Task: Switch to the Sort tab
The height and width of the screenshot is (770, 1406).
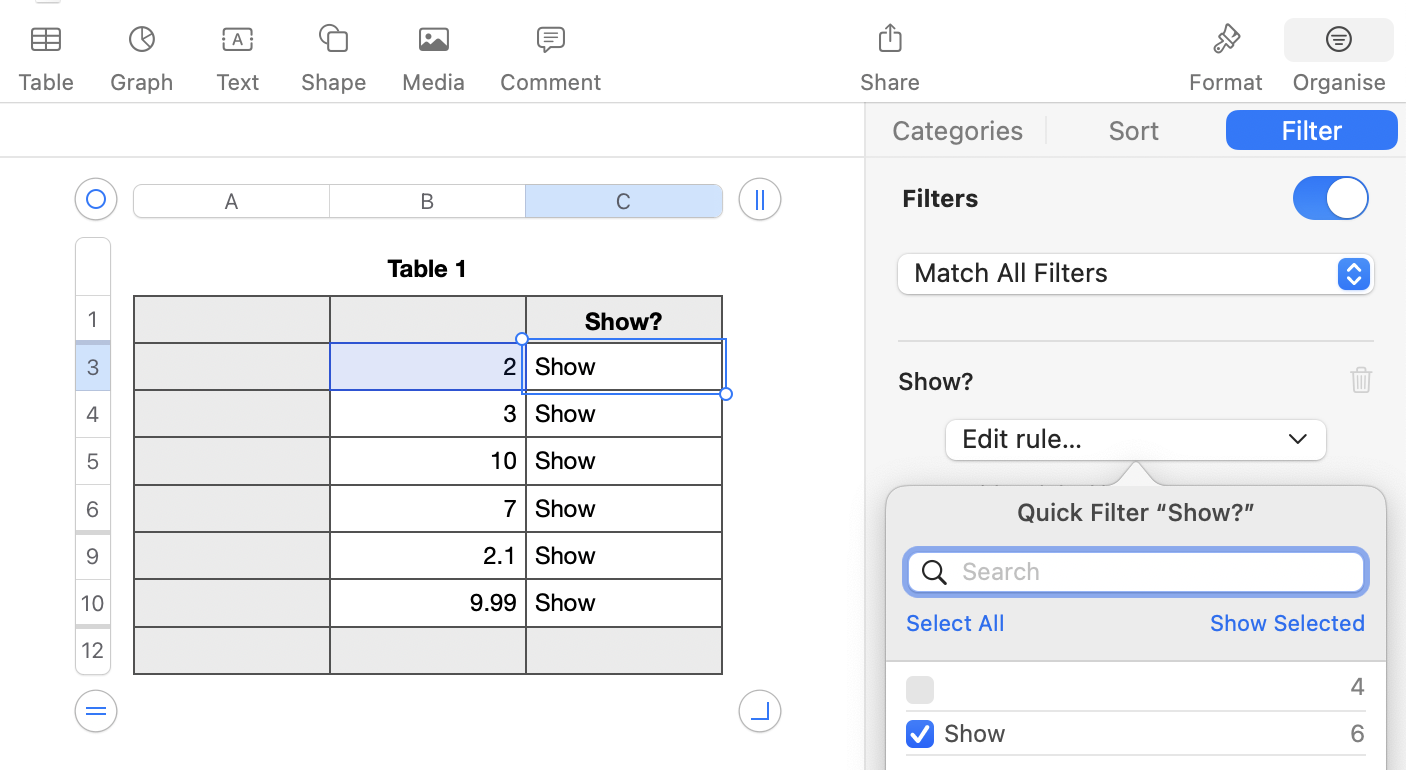Action: click(x=1133, y=131)
